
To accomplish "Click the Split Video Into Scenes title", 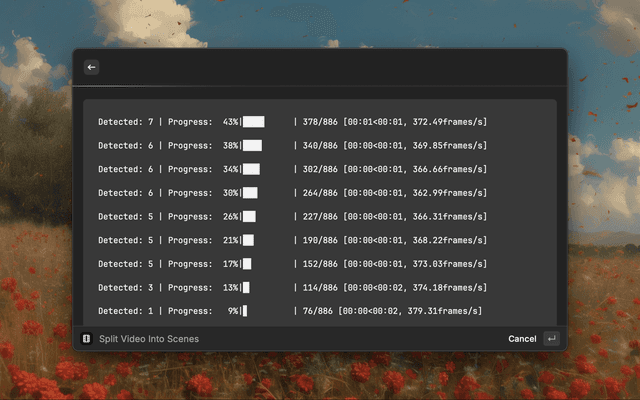I will click(x=148, y=339).
